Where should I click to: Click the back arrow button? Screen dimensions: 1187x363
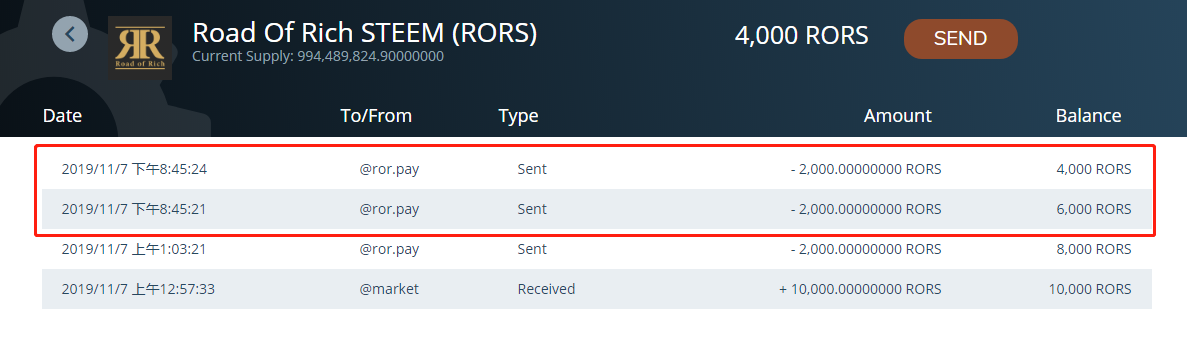(x=70, y=34)
